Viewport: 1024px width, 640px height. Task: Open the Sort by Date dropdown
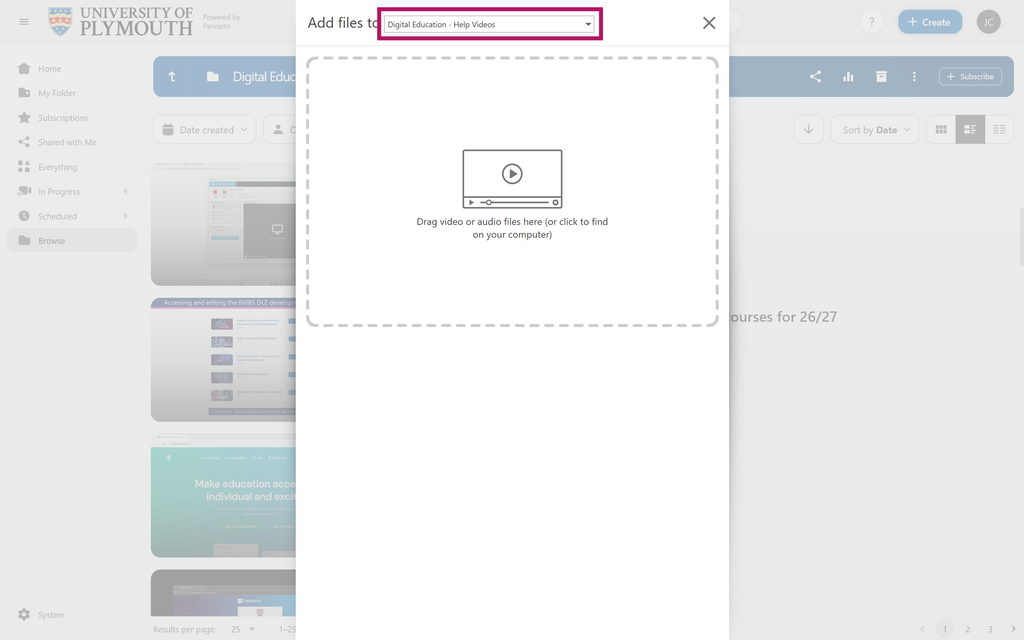875,130
